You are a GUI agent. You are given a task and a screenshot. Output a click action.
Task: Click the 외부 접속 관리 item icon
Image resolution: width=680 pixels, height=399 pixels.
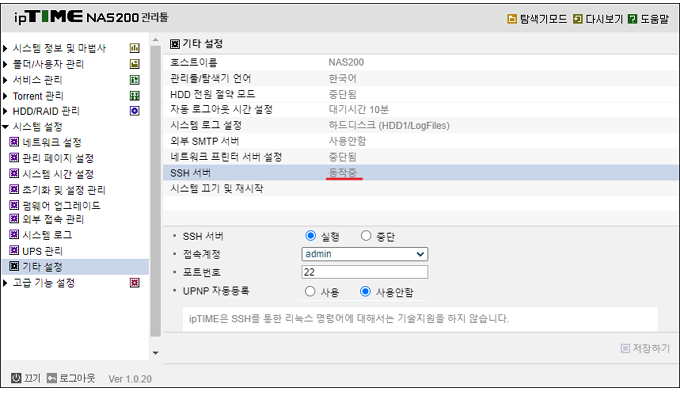(x=14, y=218)
